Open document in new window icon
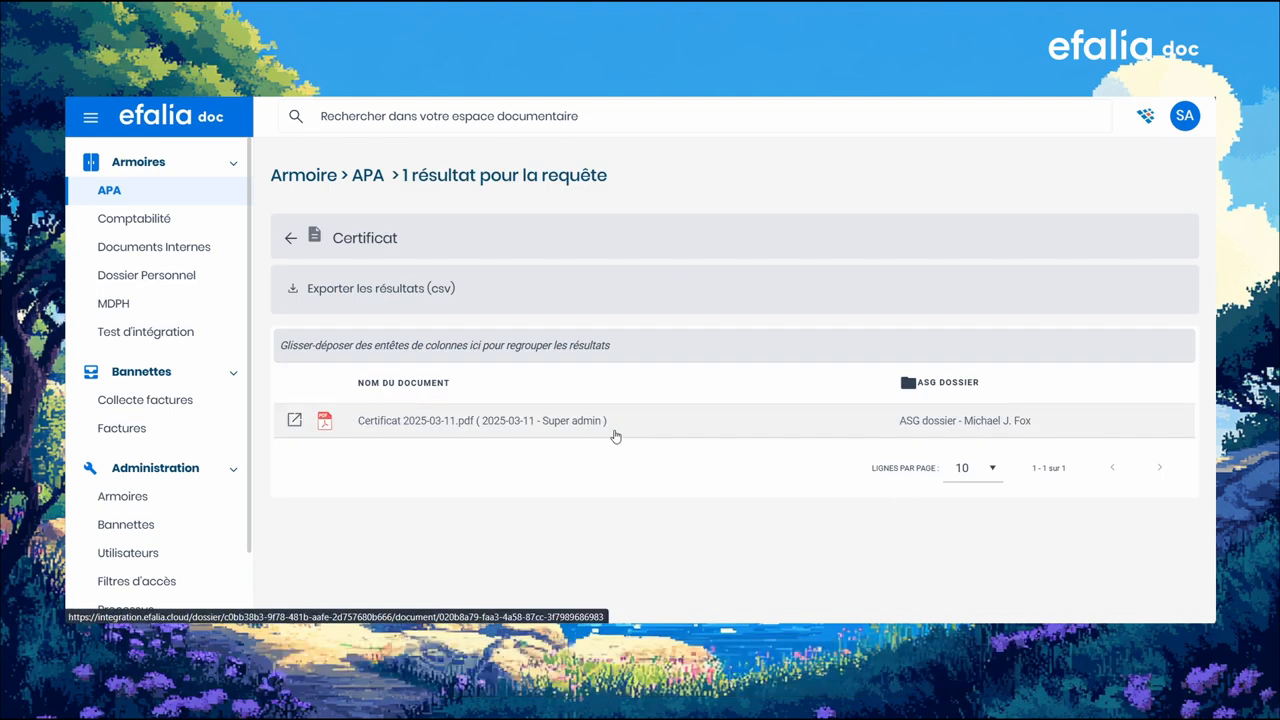1280x720 pixels. [x=294, y=420]
